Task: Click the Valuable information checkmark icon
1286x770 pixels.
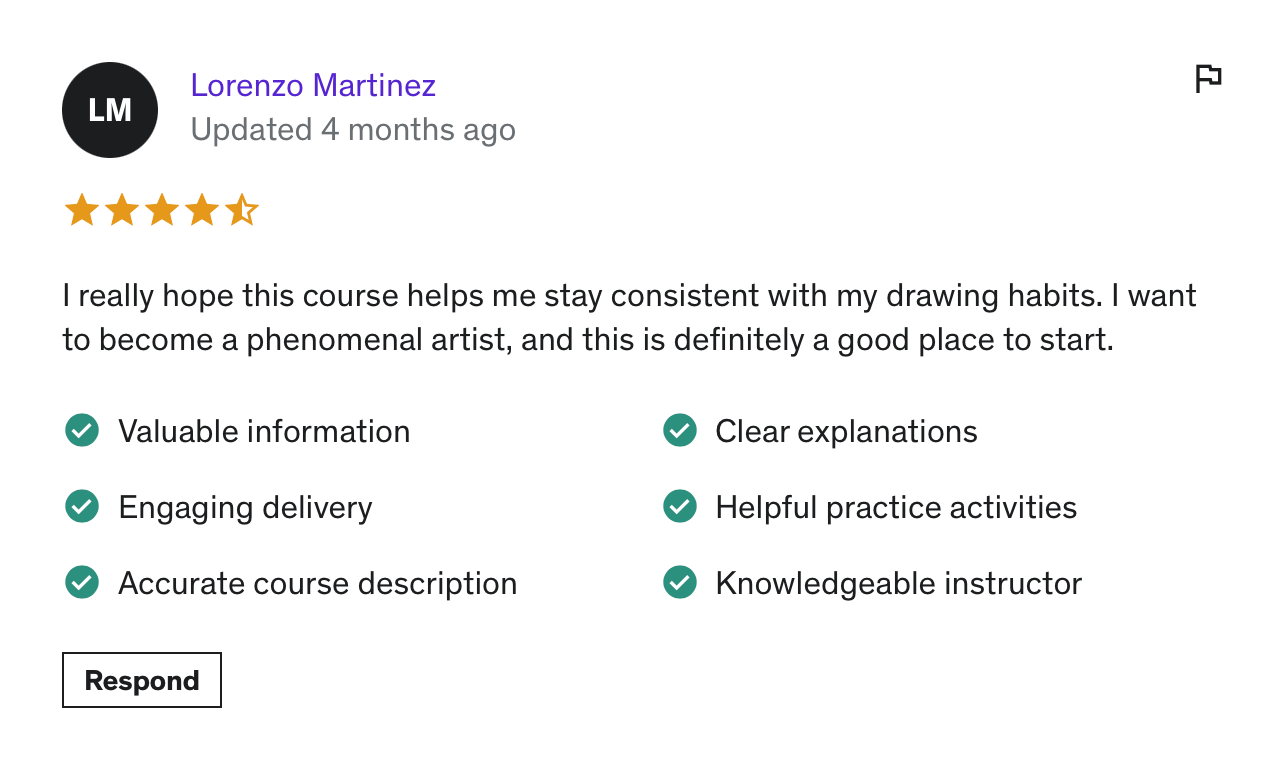Action: click(x=82, y=431)
